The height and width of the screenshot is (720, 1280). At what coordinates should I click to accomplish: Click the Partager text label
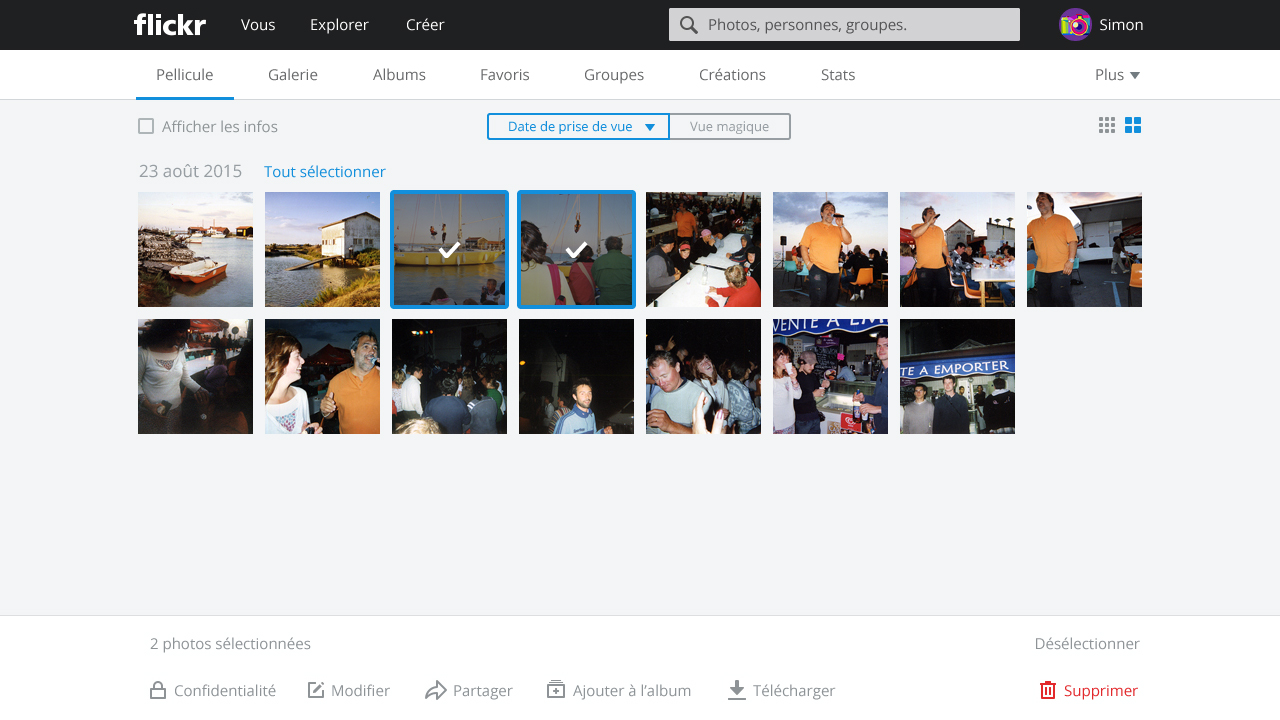(483, 691)
